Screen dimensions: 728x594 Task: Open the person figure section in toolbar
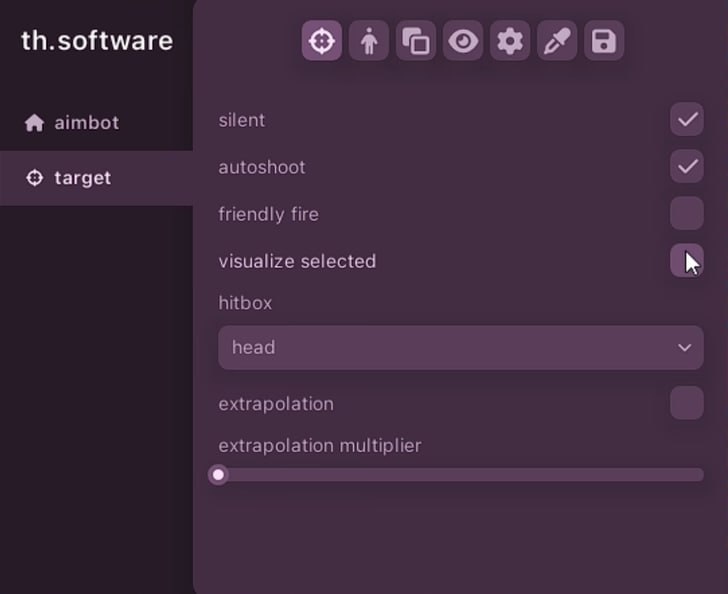click(369, 41)
